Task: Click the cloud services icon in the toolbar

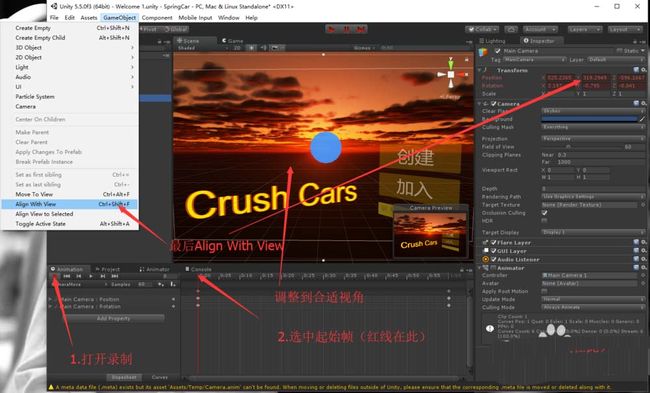Action: (511, 29)
